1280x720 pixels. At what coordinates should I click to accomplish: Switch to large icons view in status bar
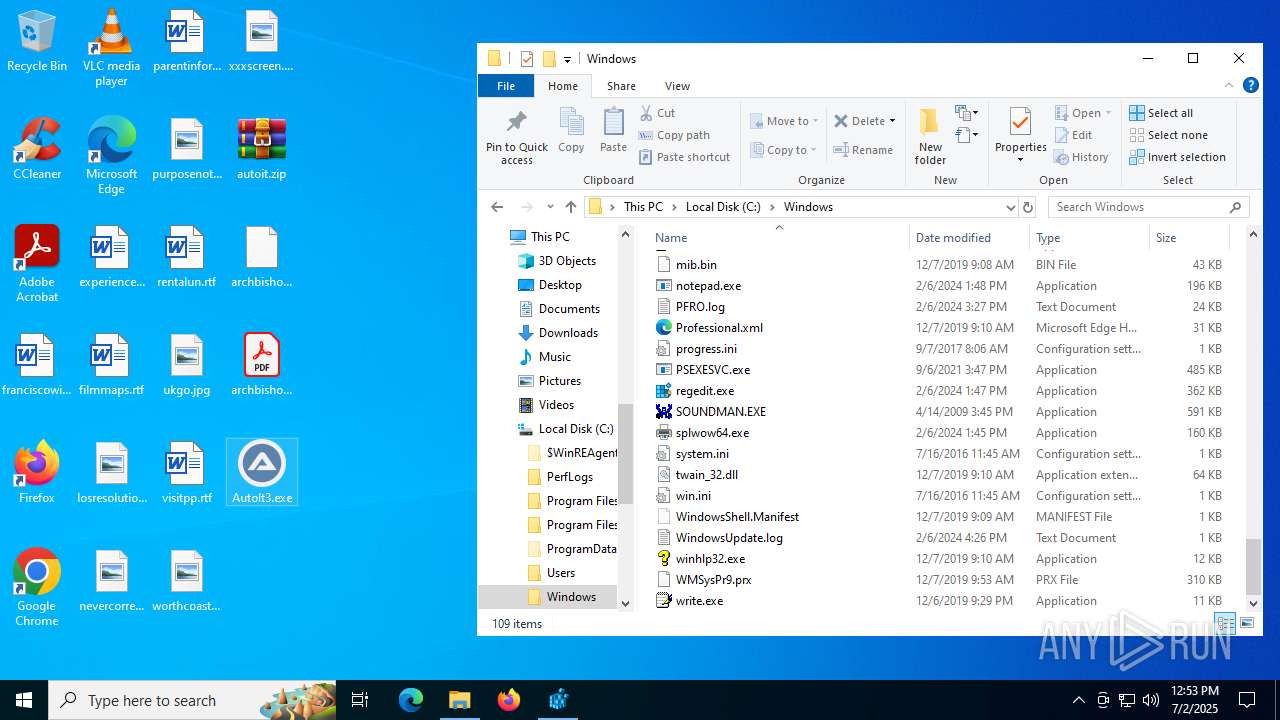point(1247,623)
